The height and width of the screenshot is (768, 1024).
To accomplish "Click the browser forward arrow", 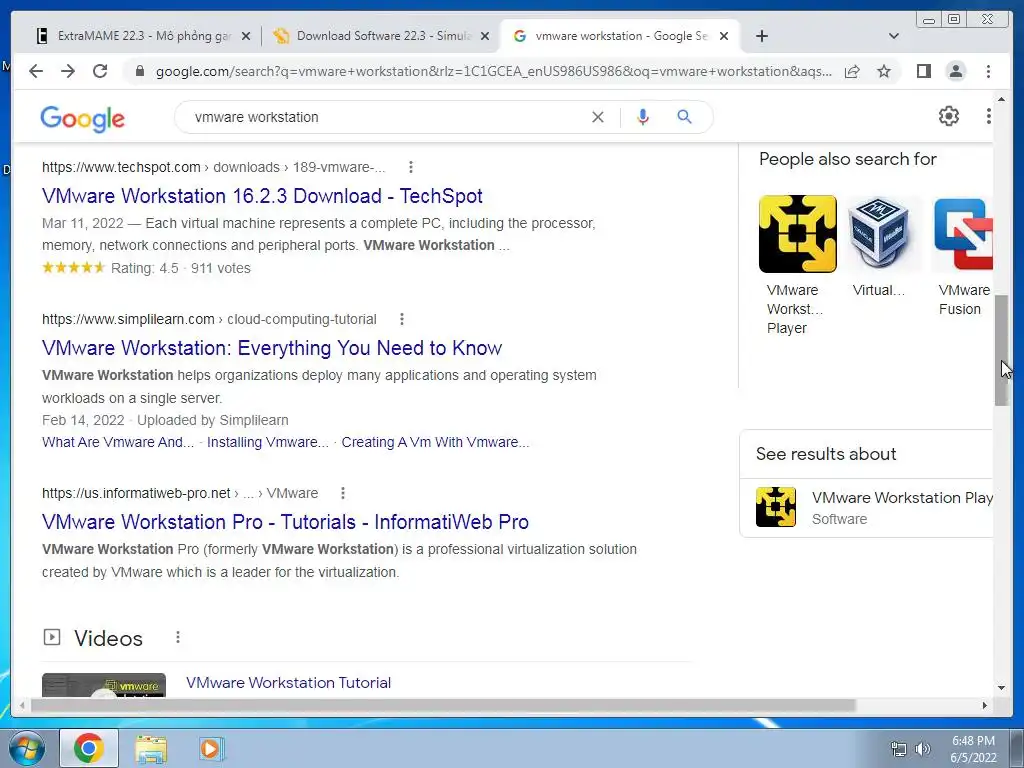I will 68,71.
